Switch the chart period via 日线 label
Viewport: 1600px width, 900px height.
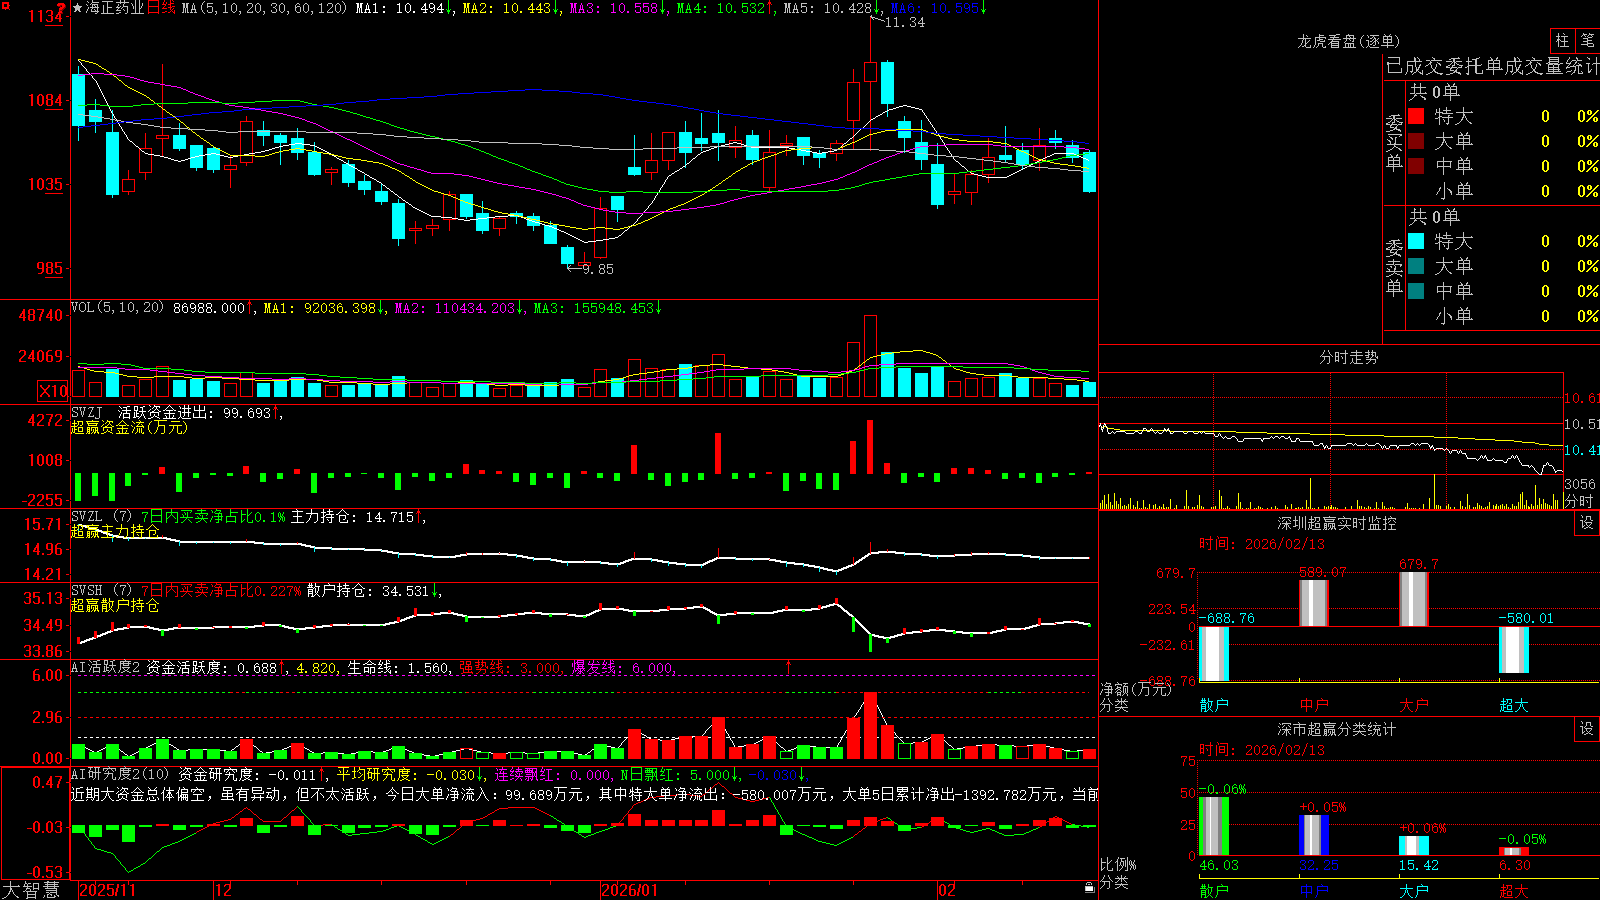tap(161, 8)
